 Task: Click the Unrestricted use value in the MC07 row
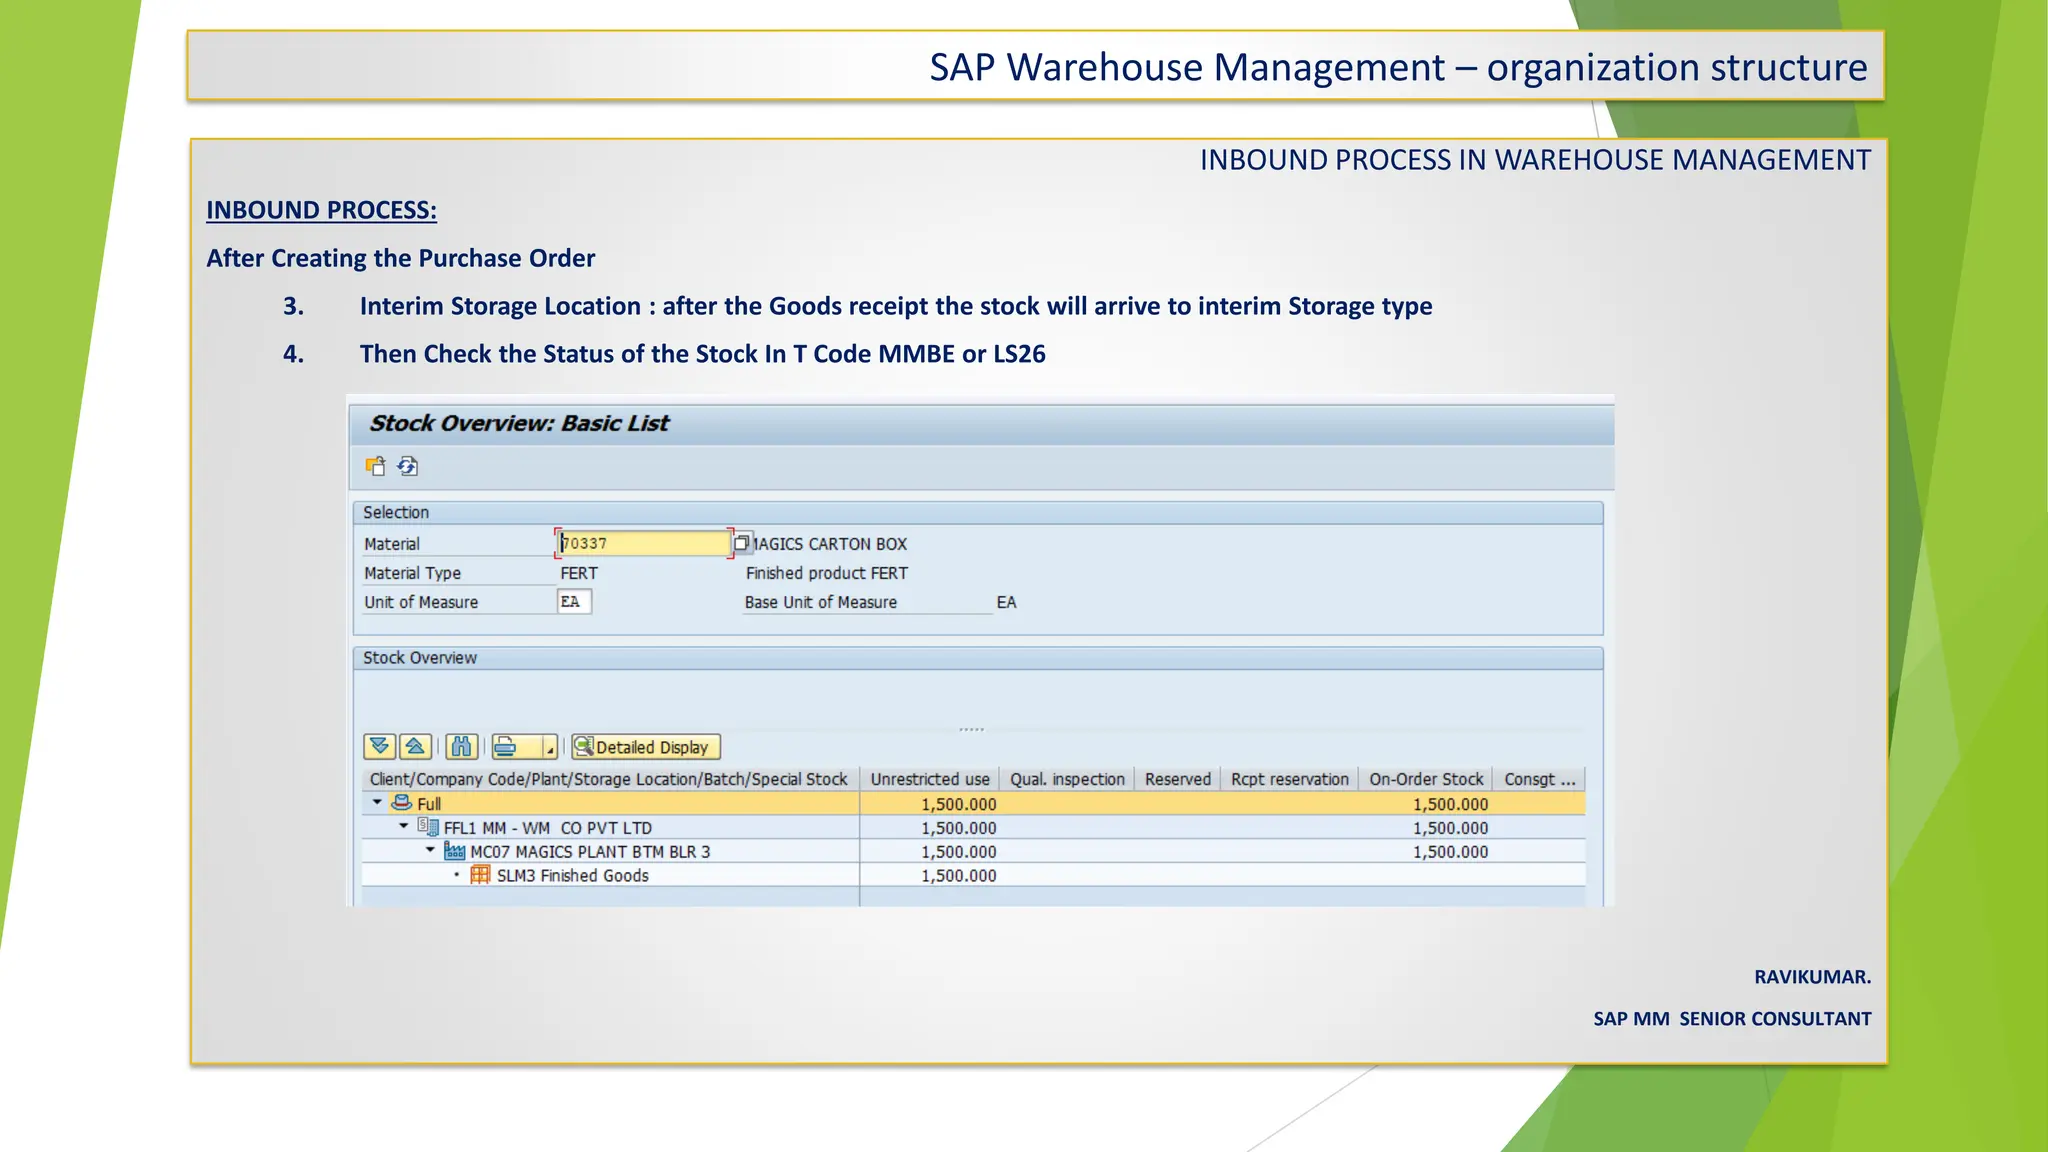click(x=959, y=852)
